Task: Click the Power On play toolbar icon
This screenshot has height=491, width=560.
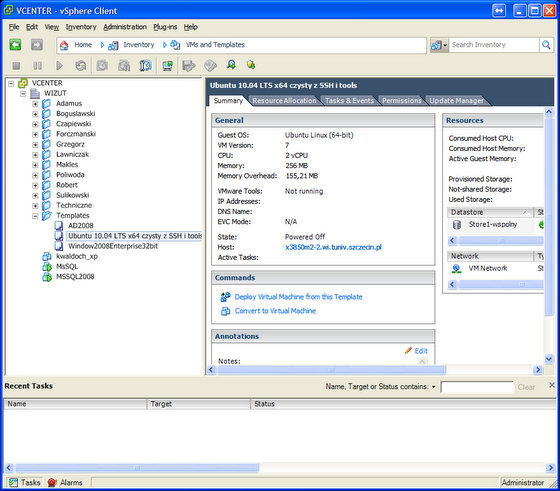Action: pyautogui.click(x=59, y=66)
